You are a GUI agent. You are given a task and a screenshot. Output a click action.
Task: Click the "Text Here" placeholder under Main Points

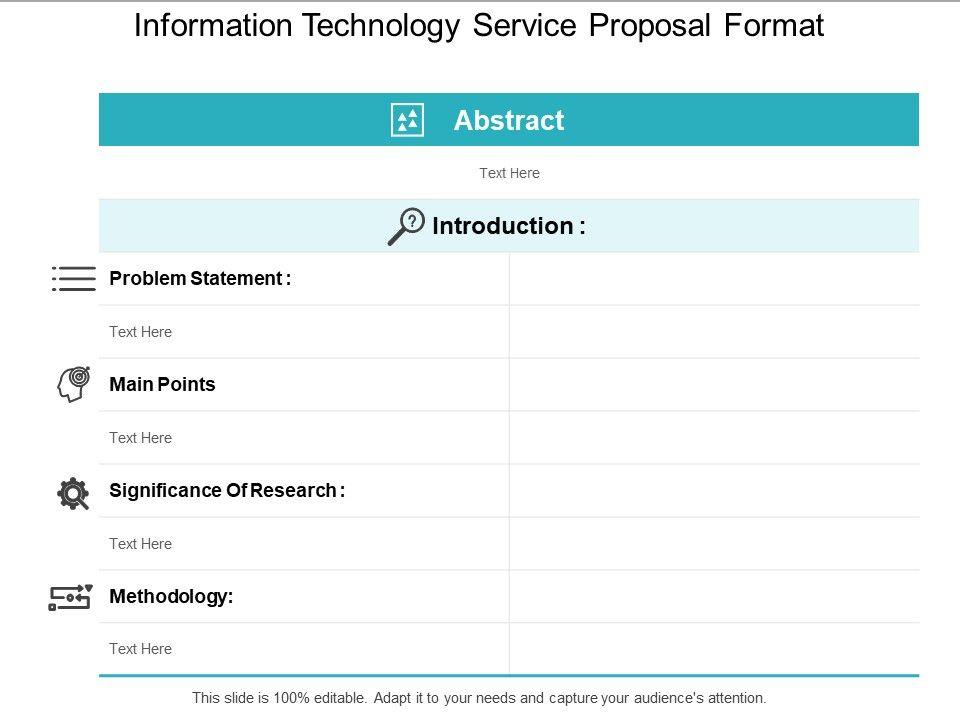click(140, 438)
